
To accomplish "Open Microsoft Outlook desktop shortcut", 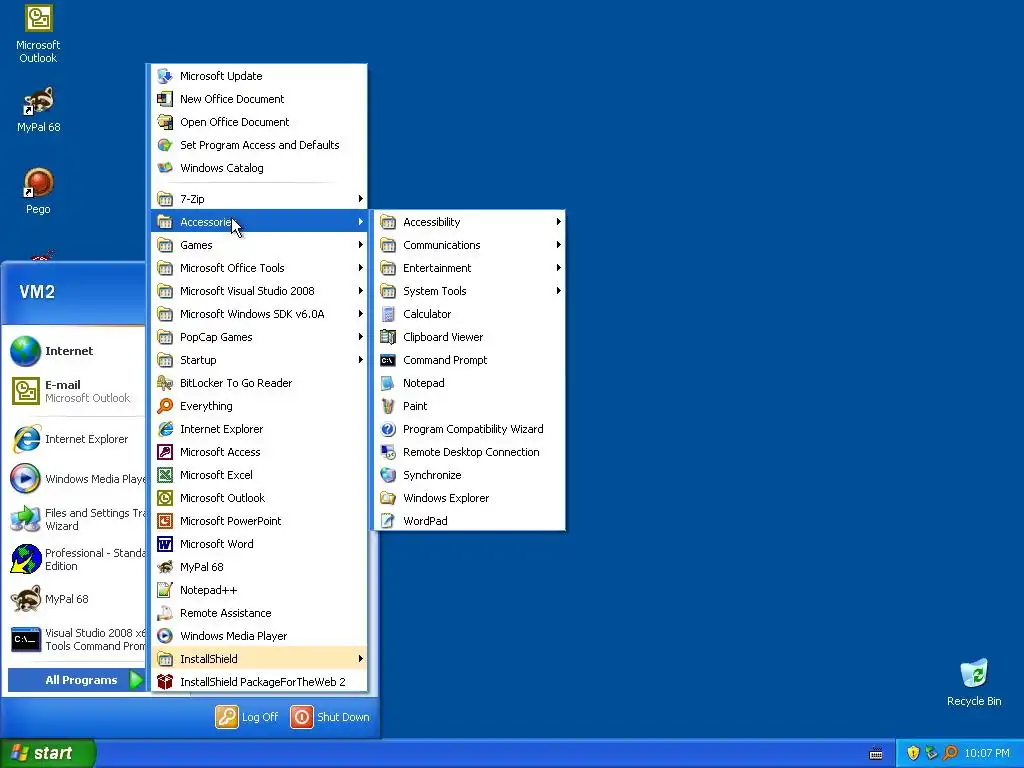I will (38, 34).
